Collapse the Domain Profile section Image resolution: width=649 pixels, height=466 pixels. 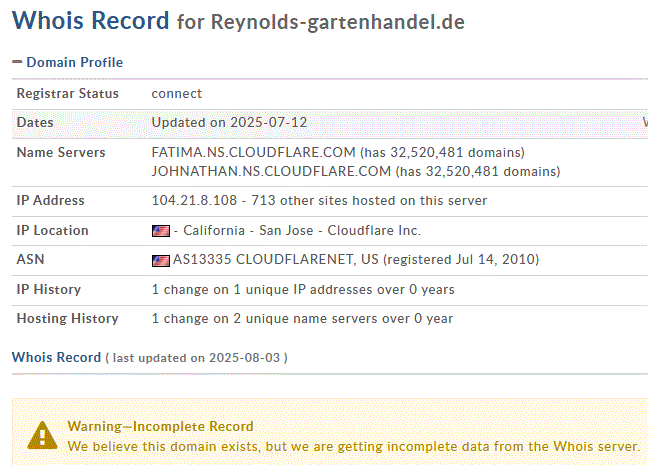(x=67, y=62)
